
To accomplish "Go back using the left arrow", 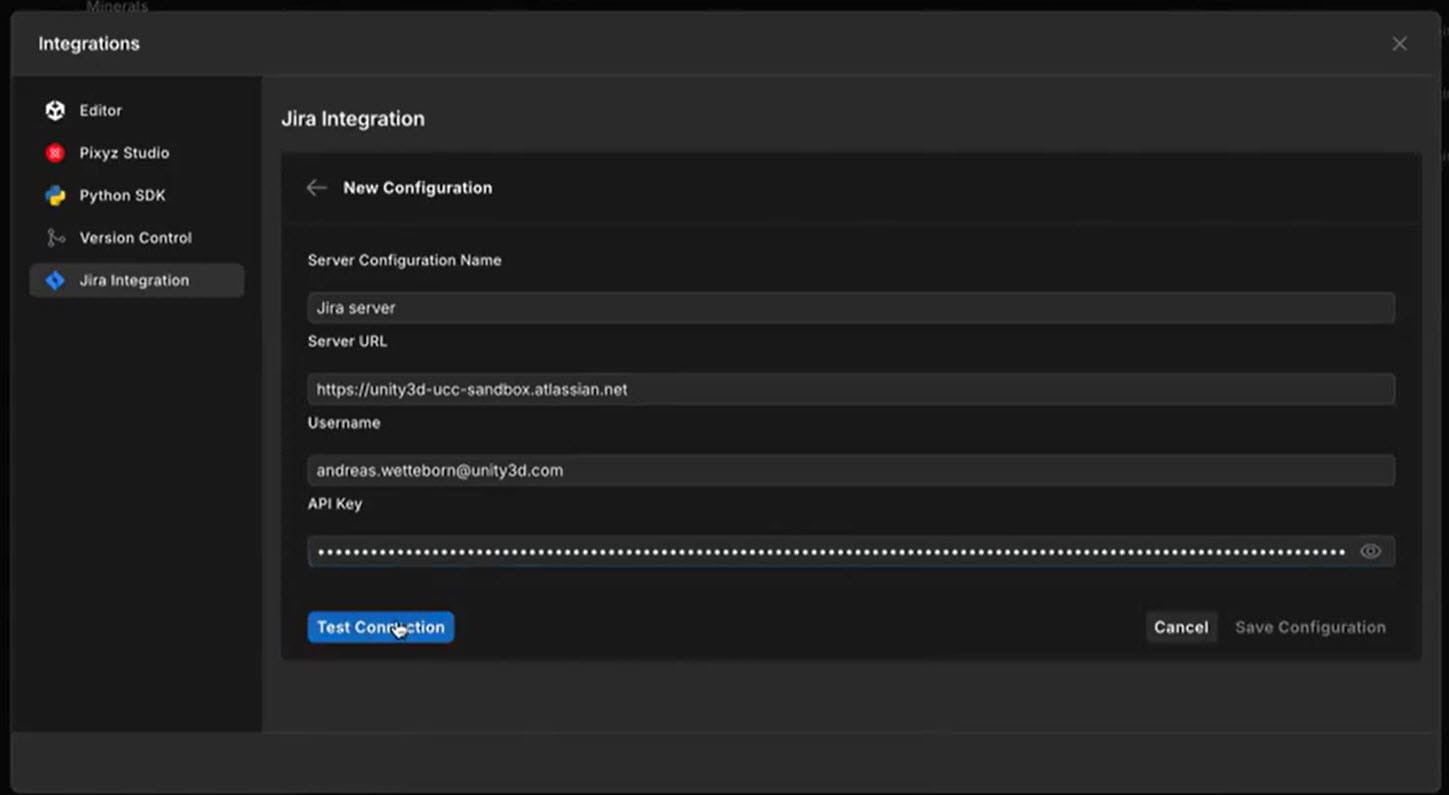I will [316, 188].
